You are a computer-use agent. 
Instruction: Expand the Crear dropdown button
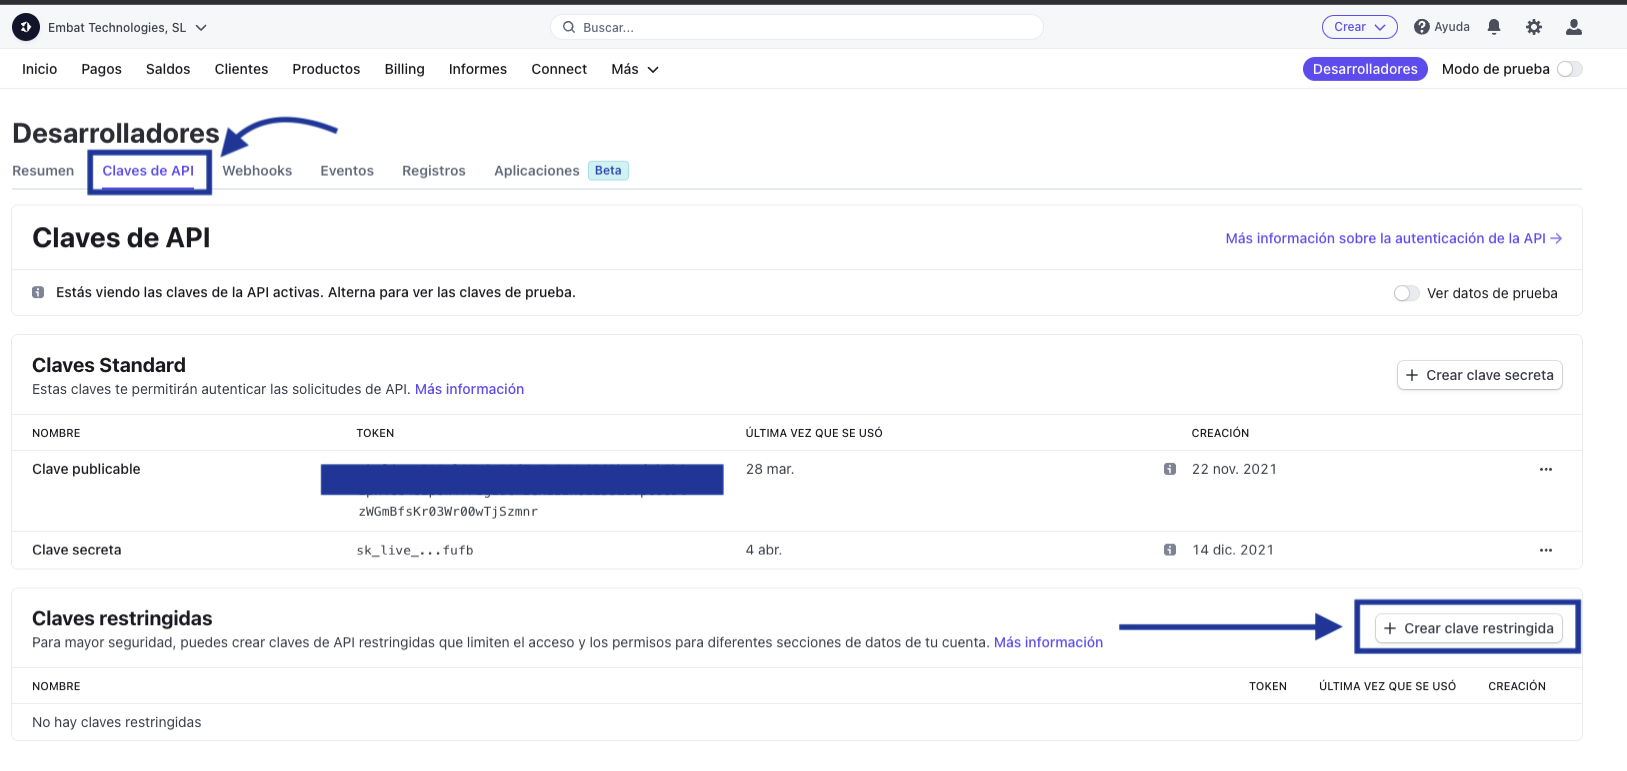(1360, 27)
